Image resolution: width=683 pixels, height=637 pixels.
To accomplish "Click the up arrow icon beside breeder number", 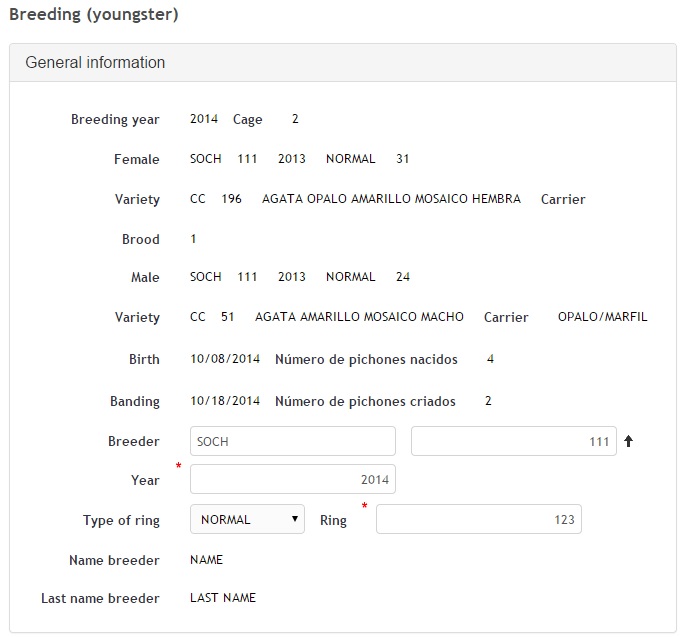I will pyautogui.click(x=629, y=441).
